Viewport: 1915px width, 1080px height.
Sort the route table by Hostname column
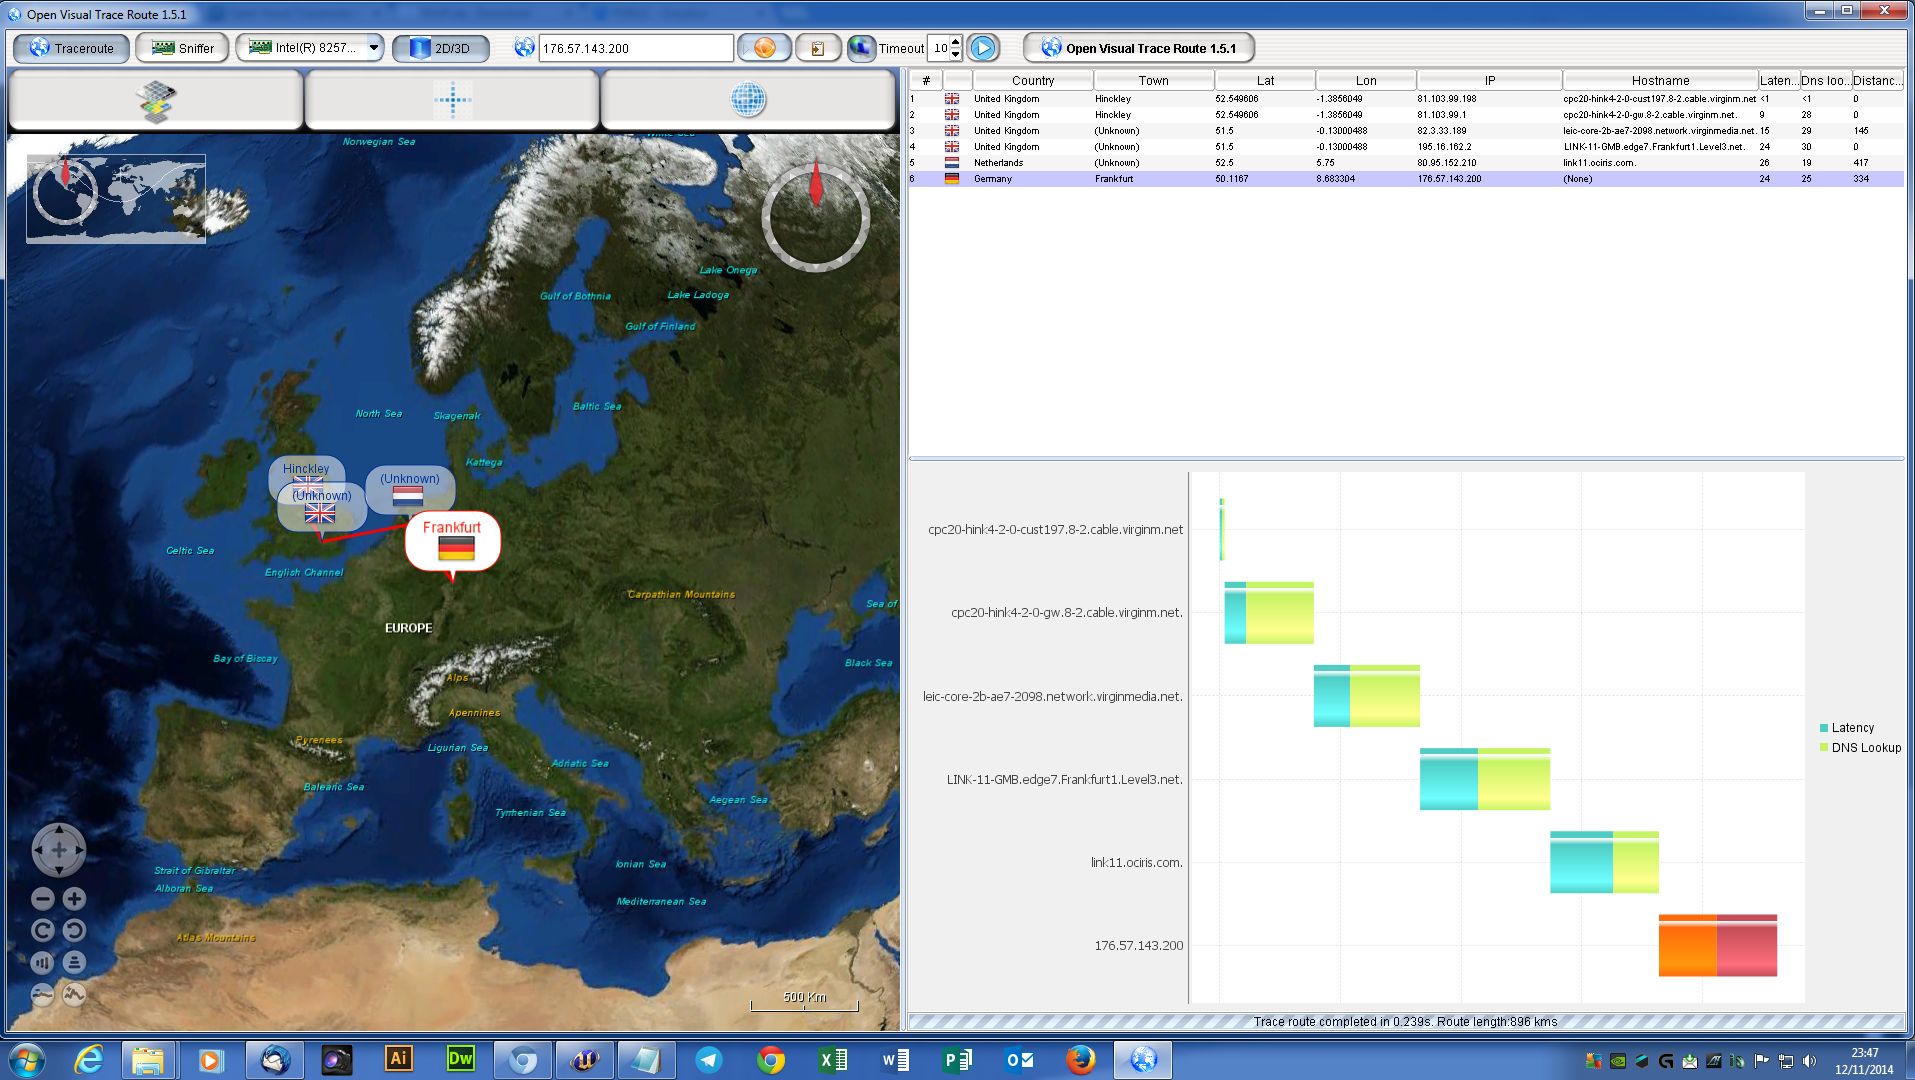[1659, 80]
